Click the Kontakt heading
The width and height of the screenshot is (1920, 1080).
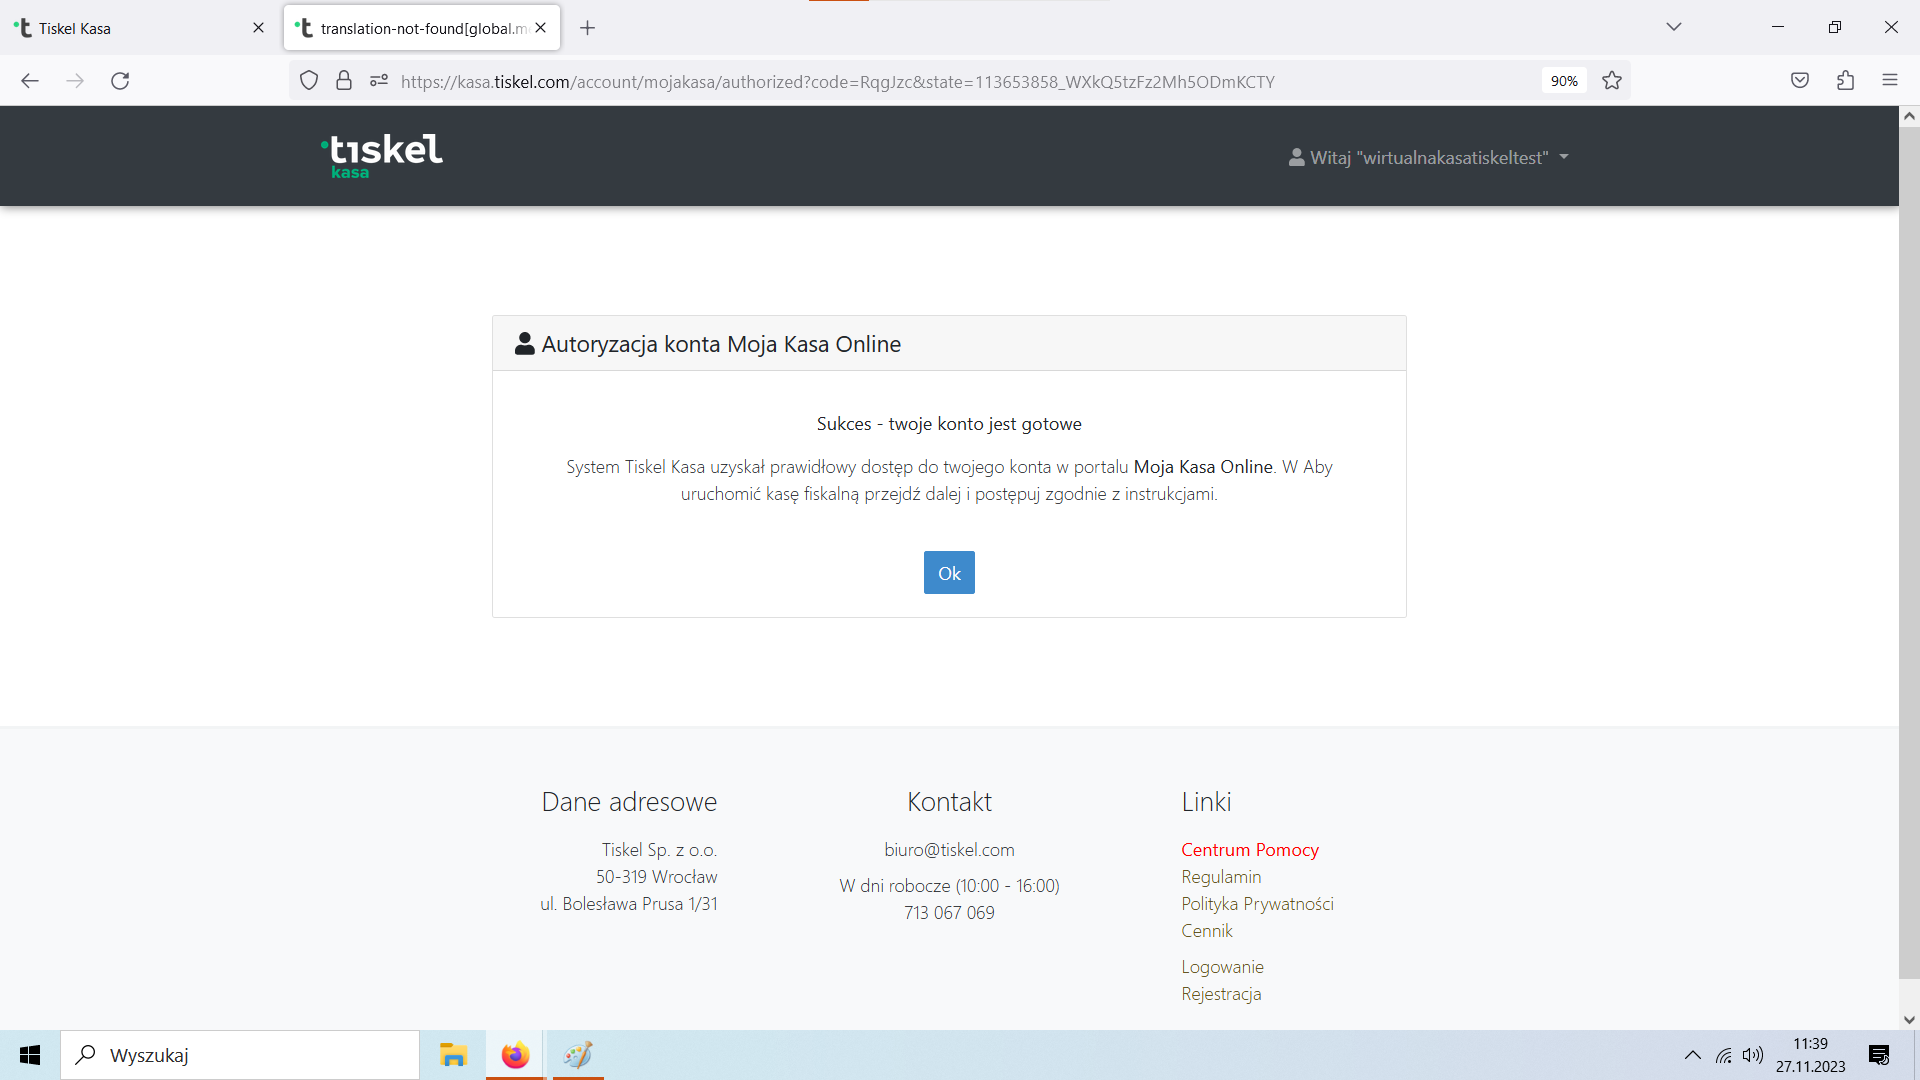coord(949,802)
